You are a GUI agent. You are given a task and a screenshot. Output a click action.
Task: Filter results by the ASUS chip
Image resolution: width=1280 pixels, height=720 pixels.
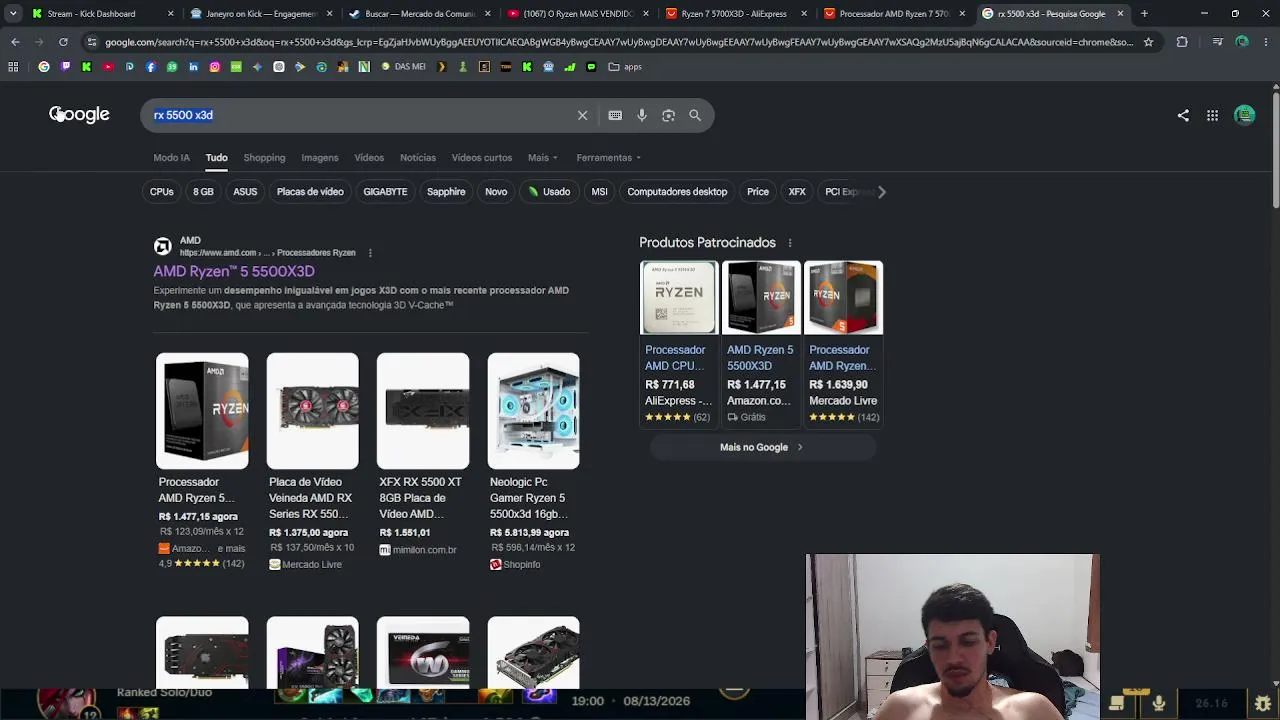245,192
